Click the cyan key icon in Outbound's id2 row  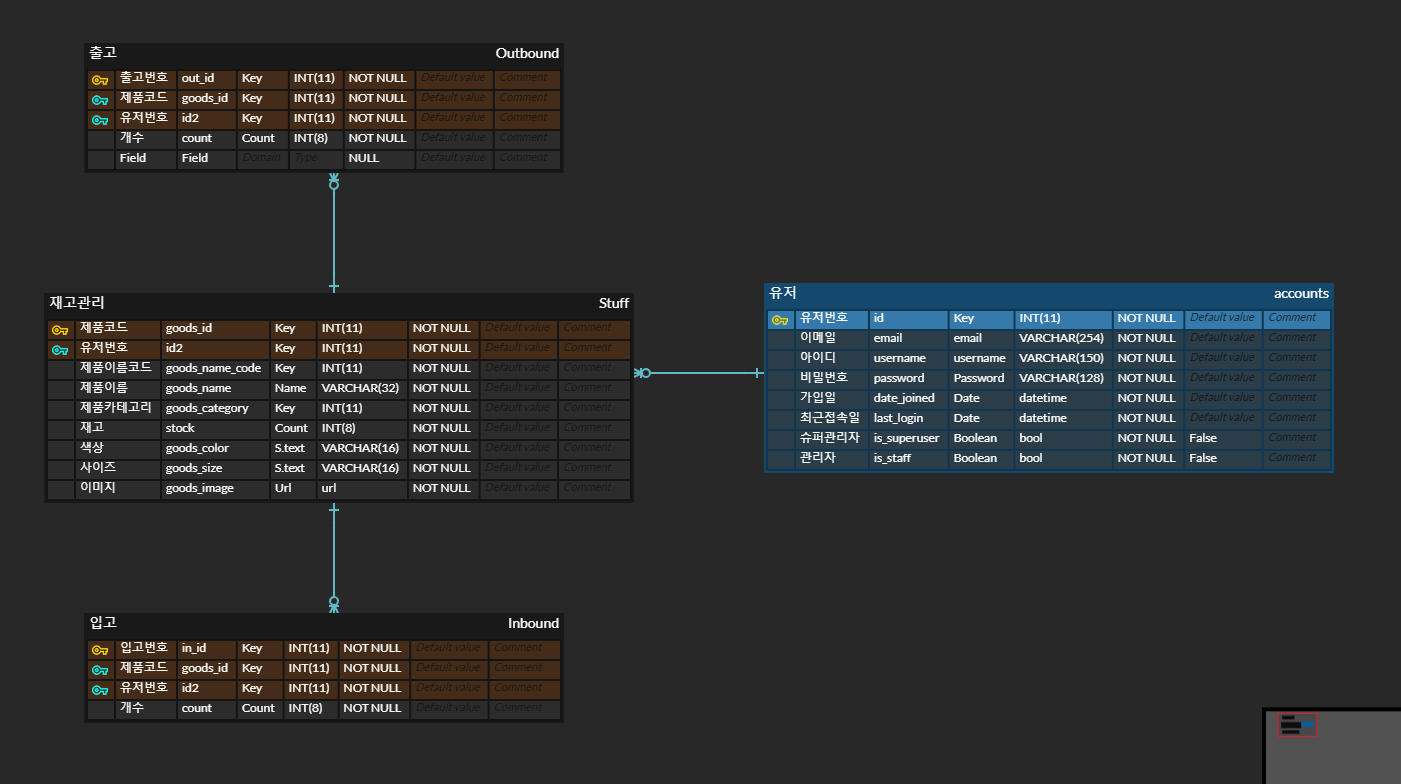click(x=100, y=119)
